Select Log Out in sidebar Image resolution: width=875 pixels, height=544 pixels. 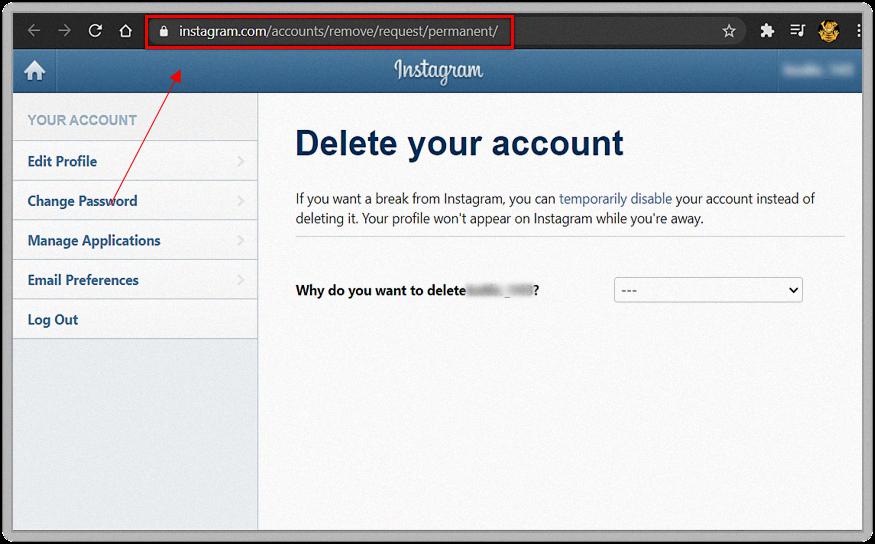pos(135,320)
